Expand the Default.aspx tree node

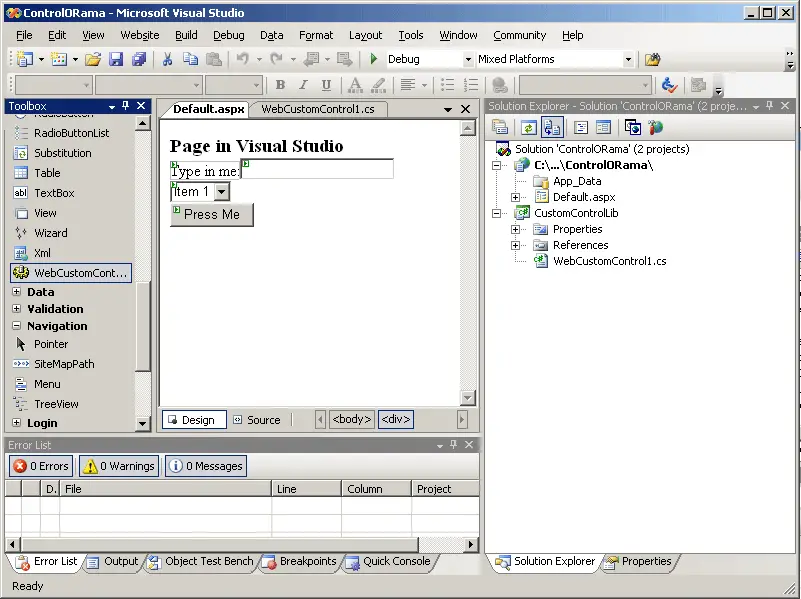[x=515, y=197]
